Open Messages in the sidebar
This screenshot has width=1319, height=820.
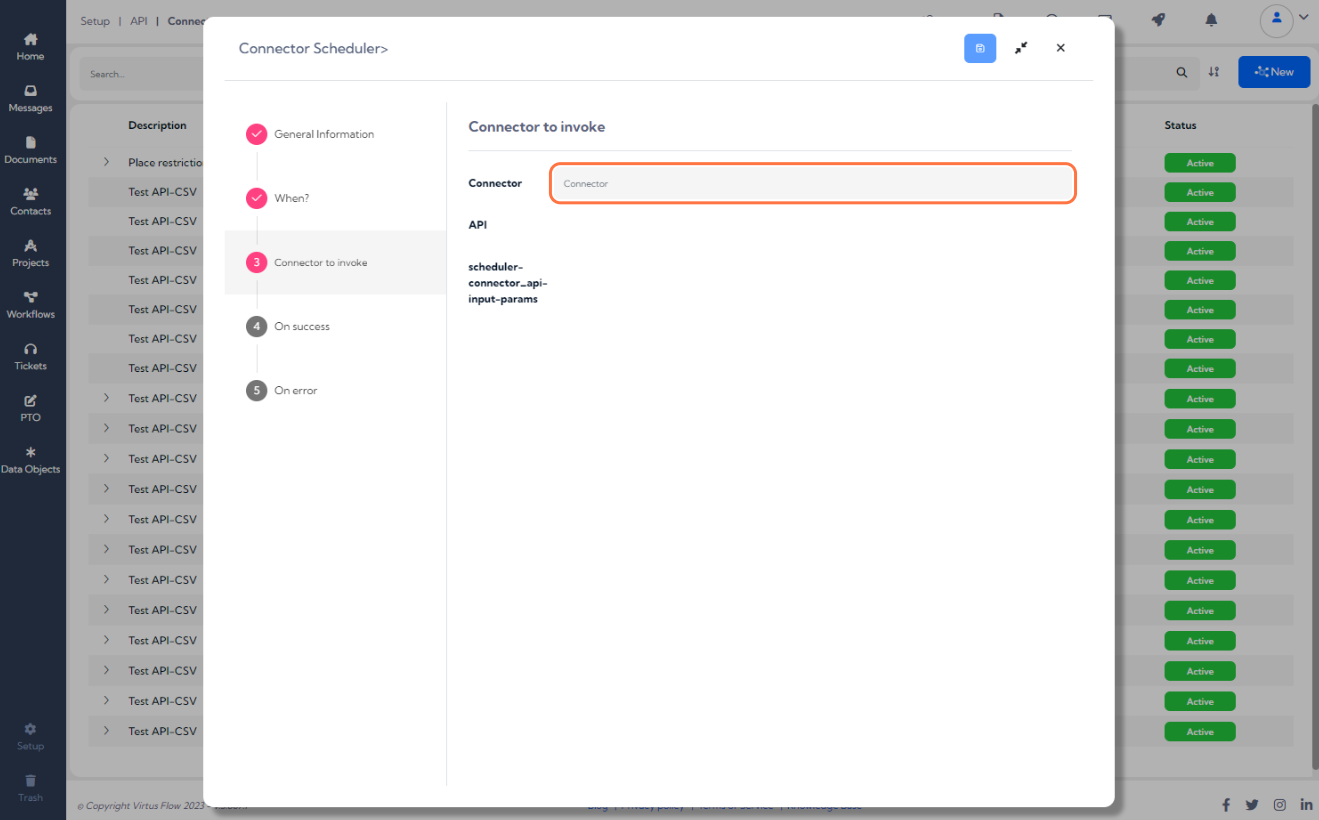click(x=30, y=98)
